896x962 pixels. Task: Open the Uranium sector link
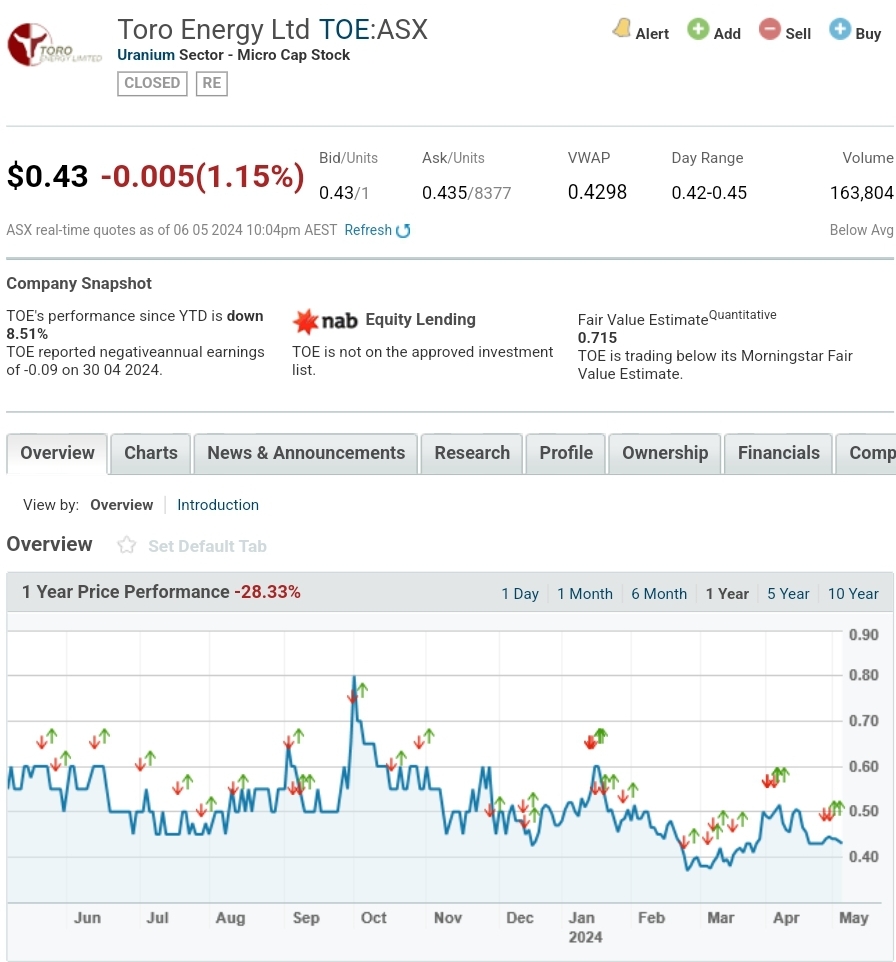(146, 55)
